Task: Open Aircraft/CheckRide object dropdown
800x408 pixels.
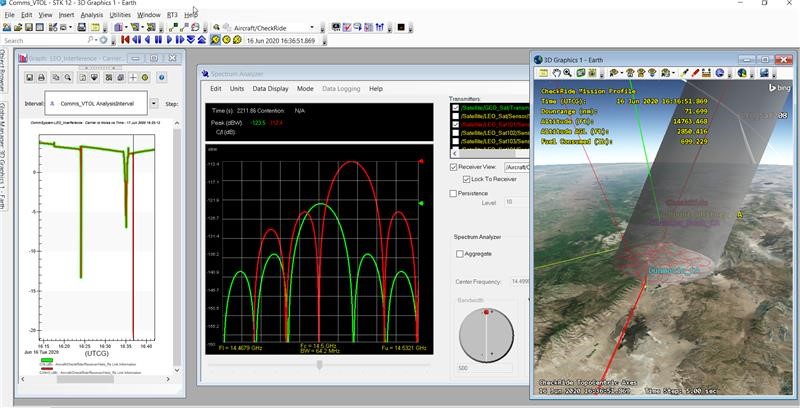Action: (312, 28)
